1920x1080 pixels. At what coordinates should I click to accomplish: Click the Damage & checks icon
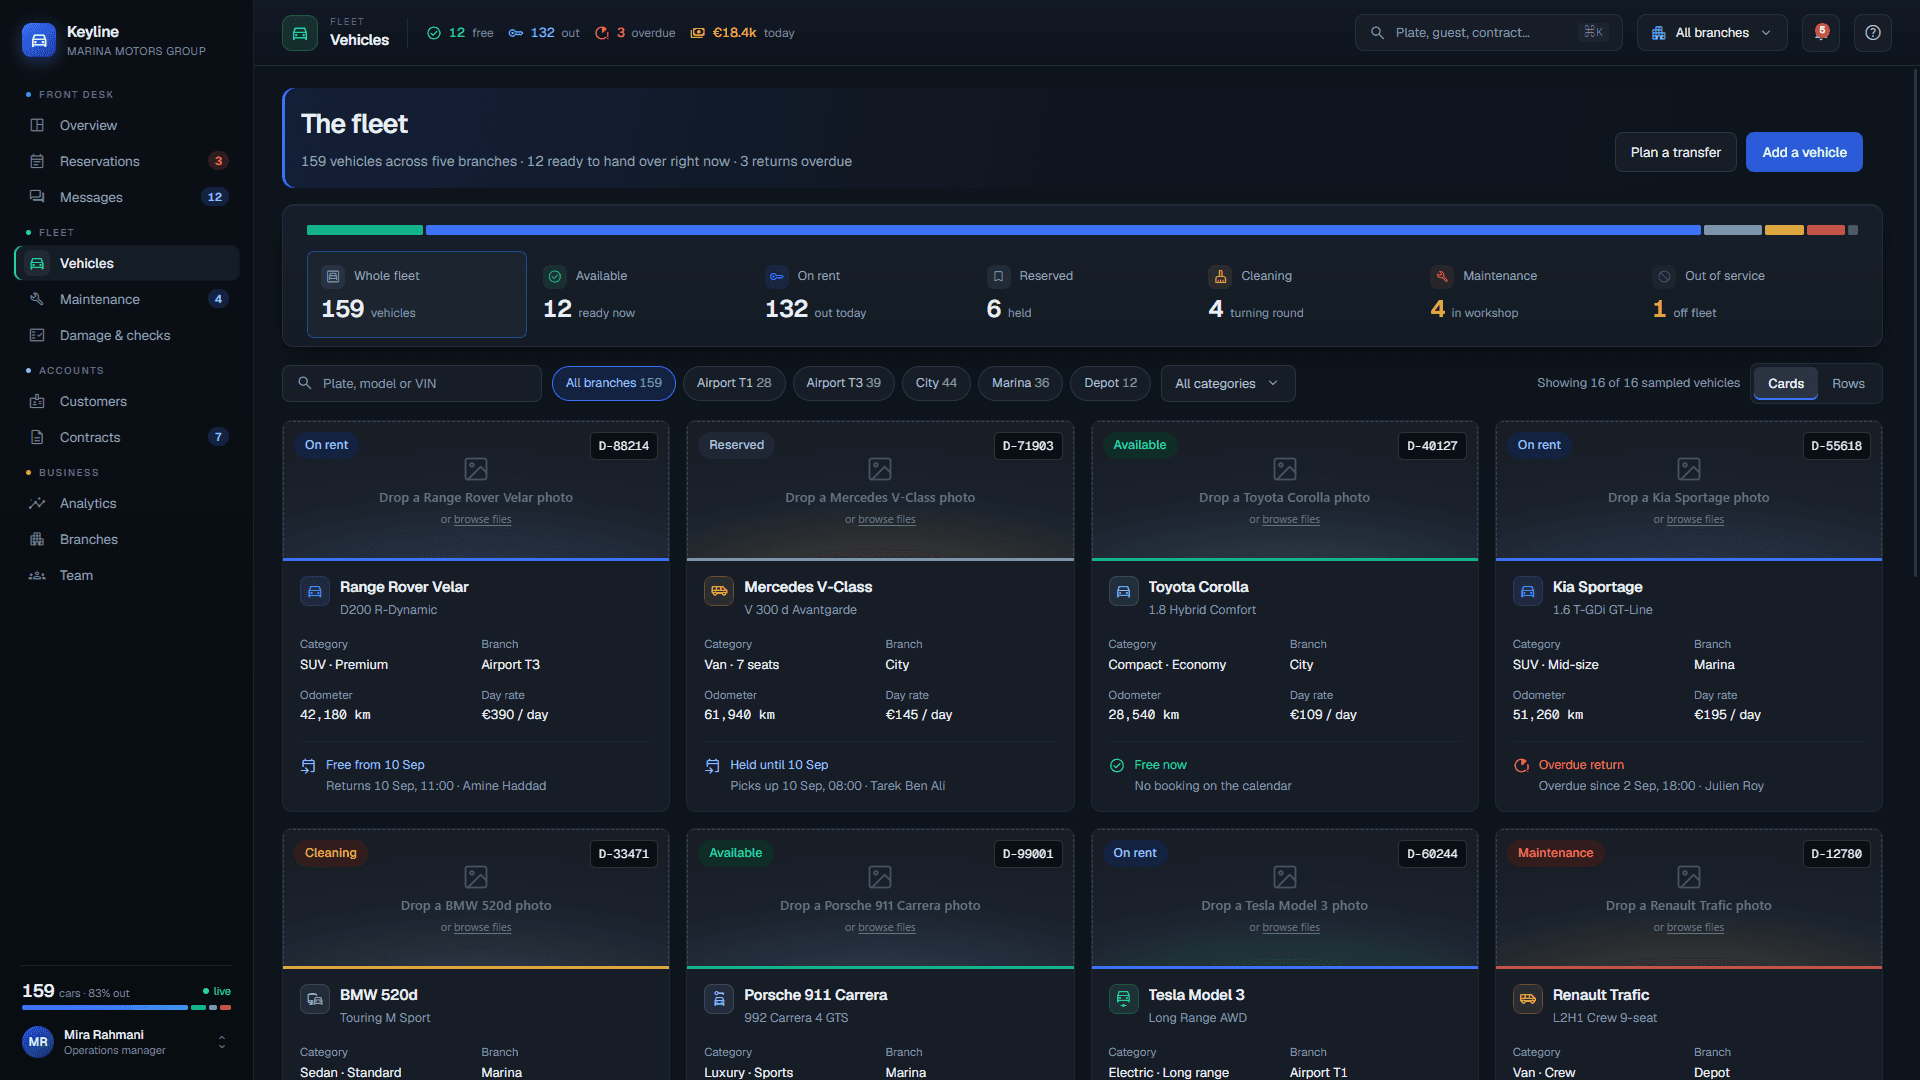point(37,335)
